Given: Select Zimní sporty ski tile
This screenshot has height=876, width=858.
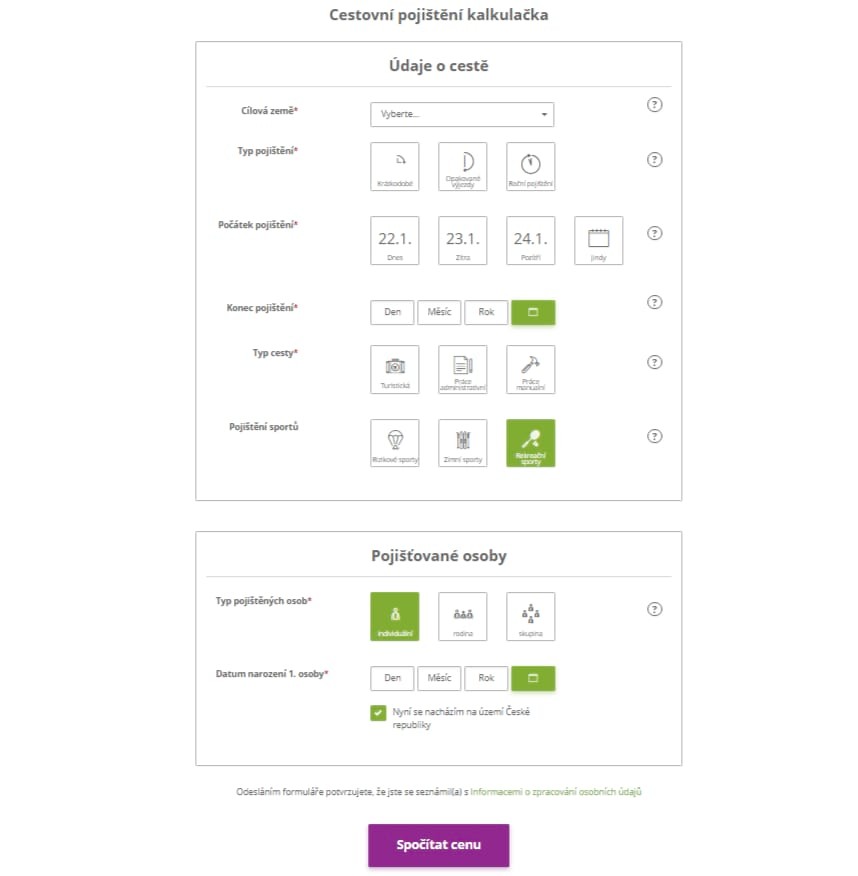Looking at the screenshot, I should [463, 443].
